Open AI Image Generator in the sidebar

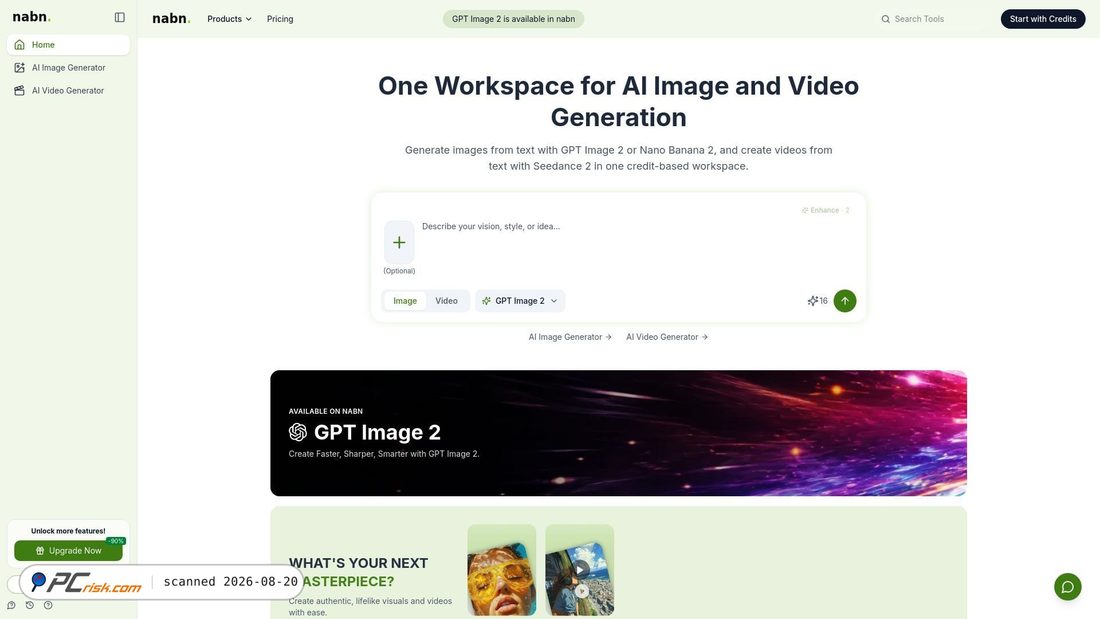point(68,68)
